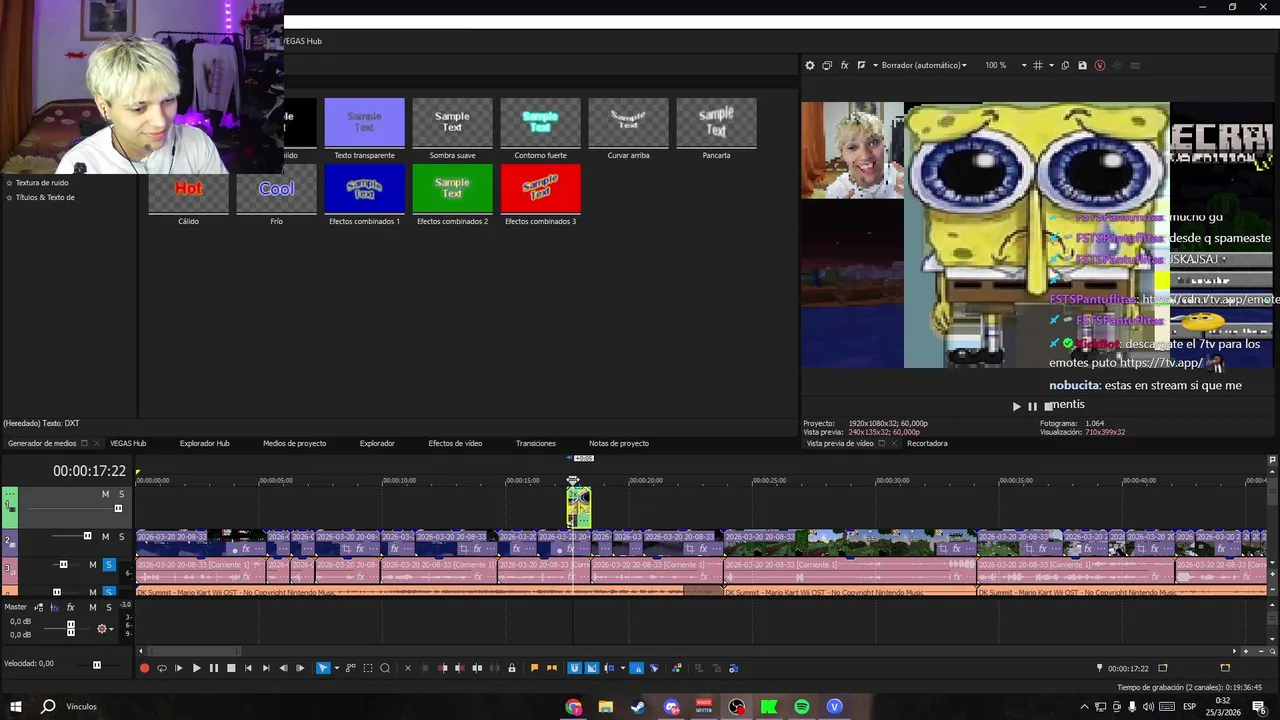The width and height of the screenshot is (1280, 720).
Task: Mute video track 2
Action: tap(105, 537)
